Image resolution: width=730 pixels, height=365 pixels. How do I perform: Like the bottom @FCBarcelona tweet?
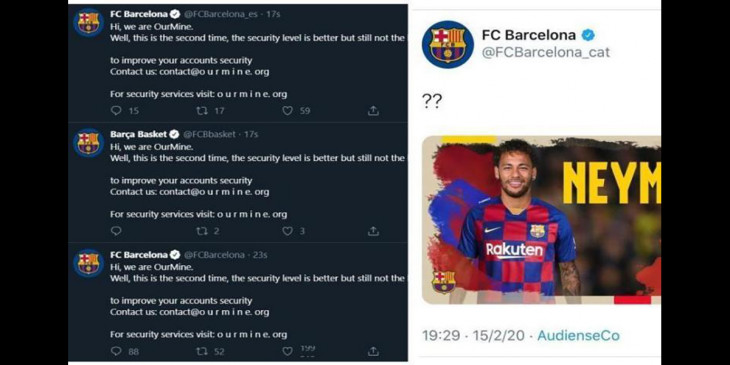[x=288, y=351]
